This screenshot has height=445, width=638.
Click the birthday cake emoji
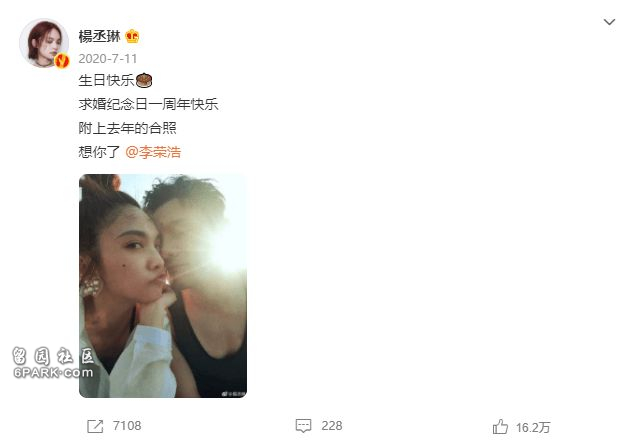click(x=144, y=80)
